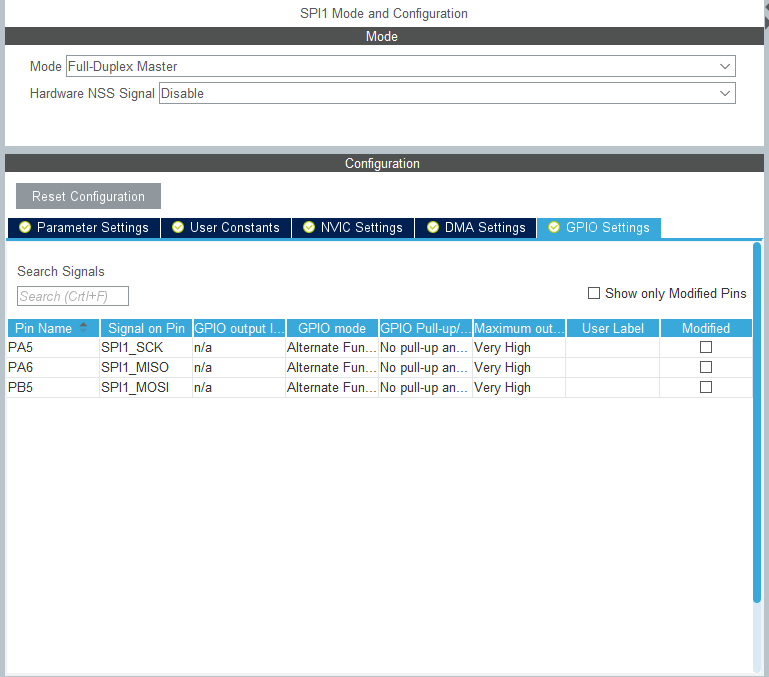Select the PB5 pin name cell
The image size is (769, 677).
click(53, 388)
